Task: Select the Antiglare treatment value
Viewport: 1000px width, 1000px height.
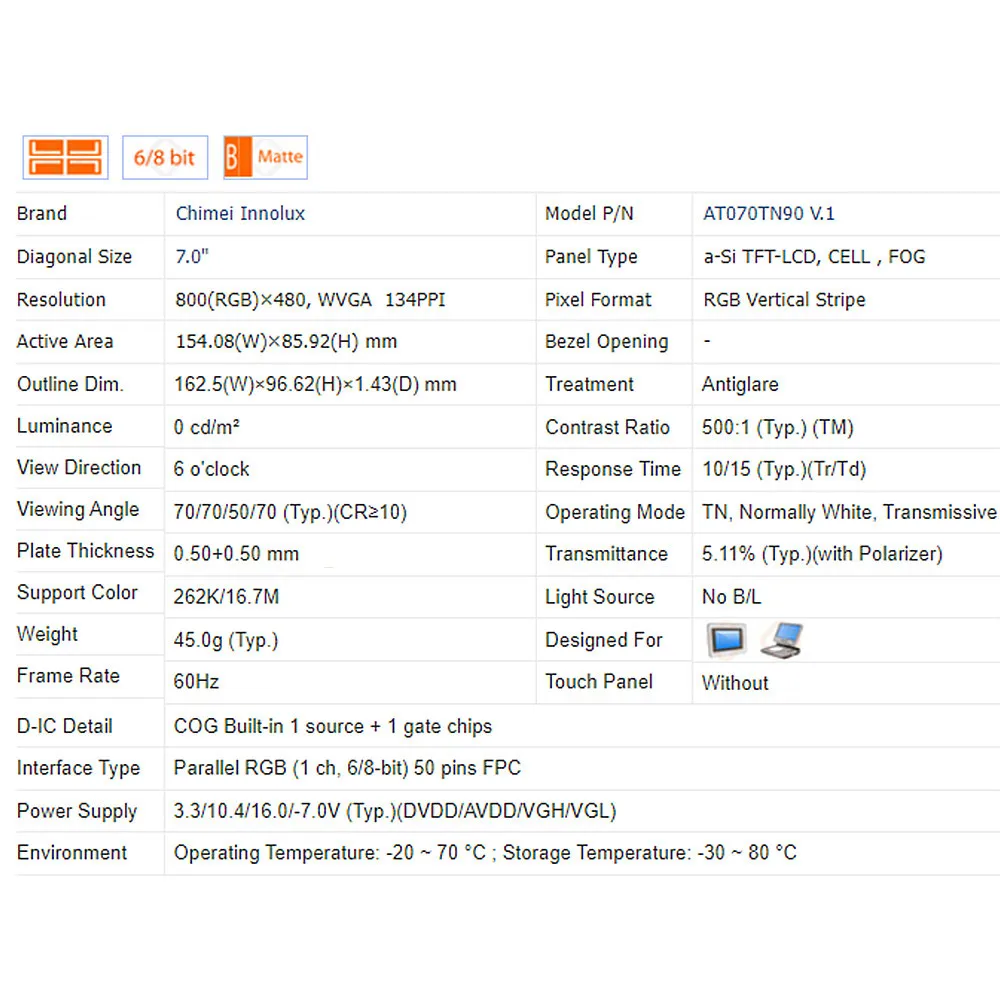Action: tap(740, 385)
